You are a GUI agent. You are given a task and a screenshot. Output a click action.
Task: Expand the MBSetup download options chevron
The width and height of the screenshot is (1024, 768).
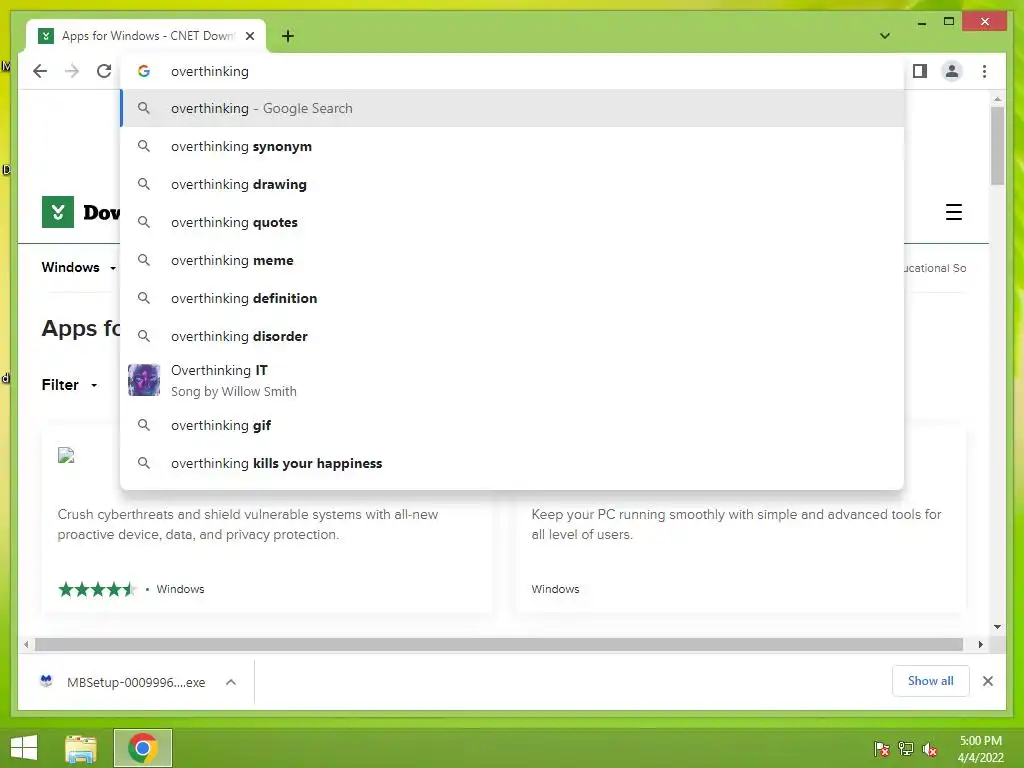coord(231,682)
